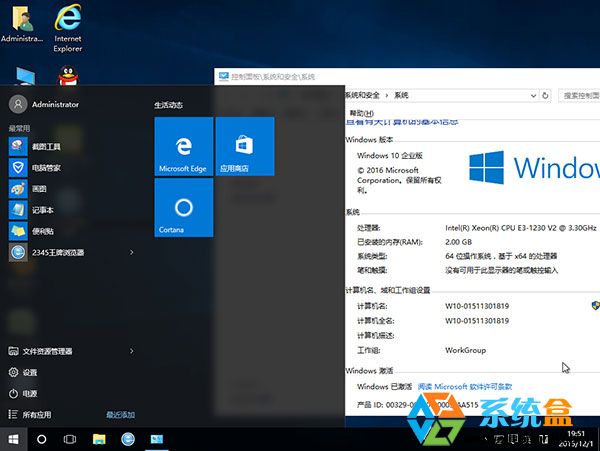Show 所有应用 all apps list
The image size is (600, 451).
[30, 415]
